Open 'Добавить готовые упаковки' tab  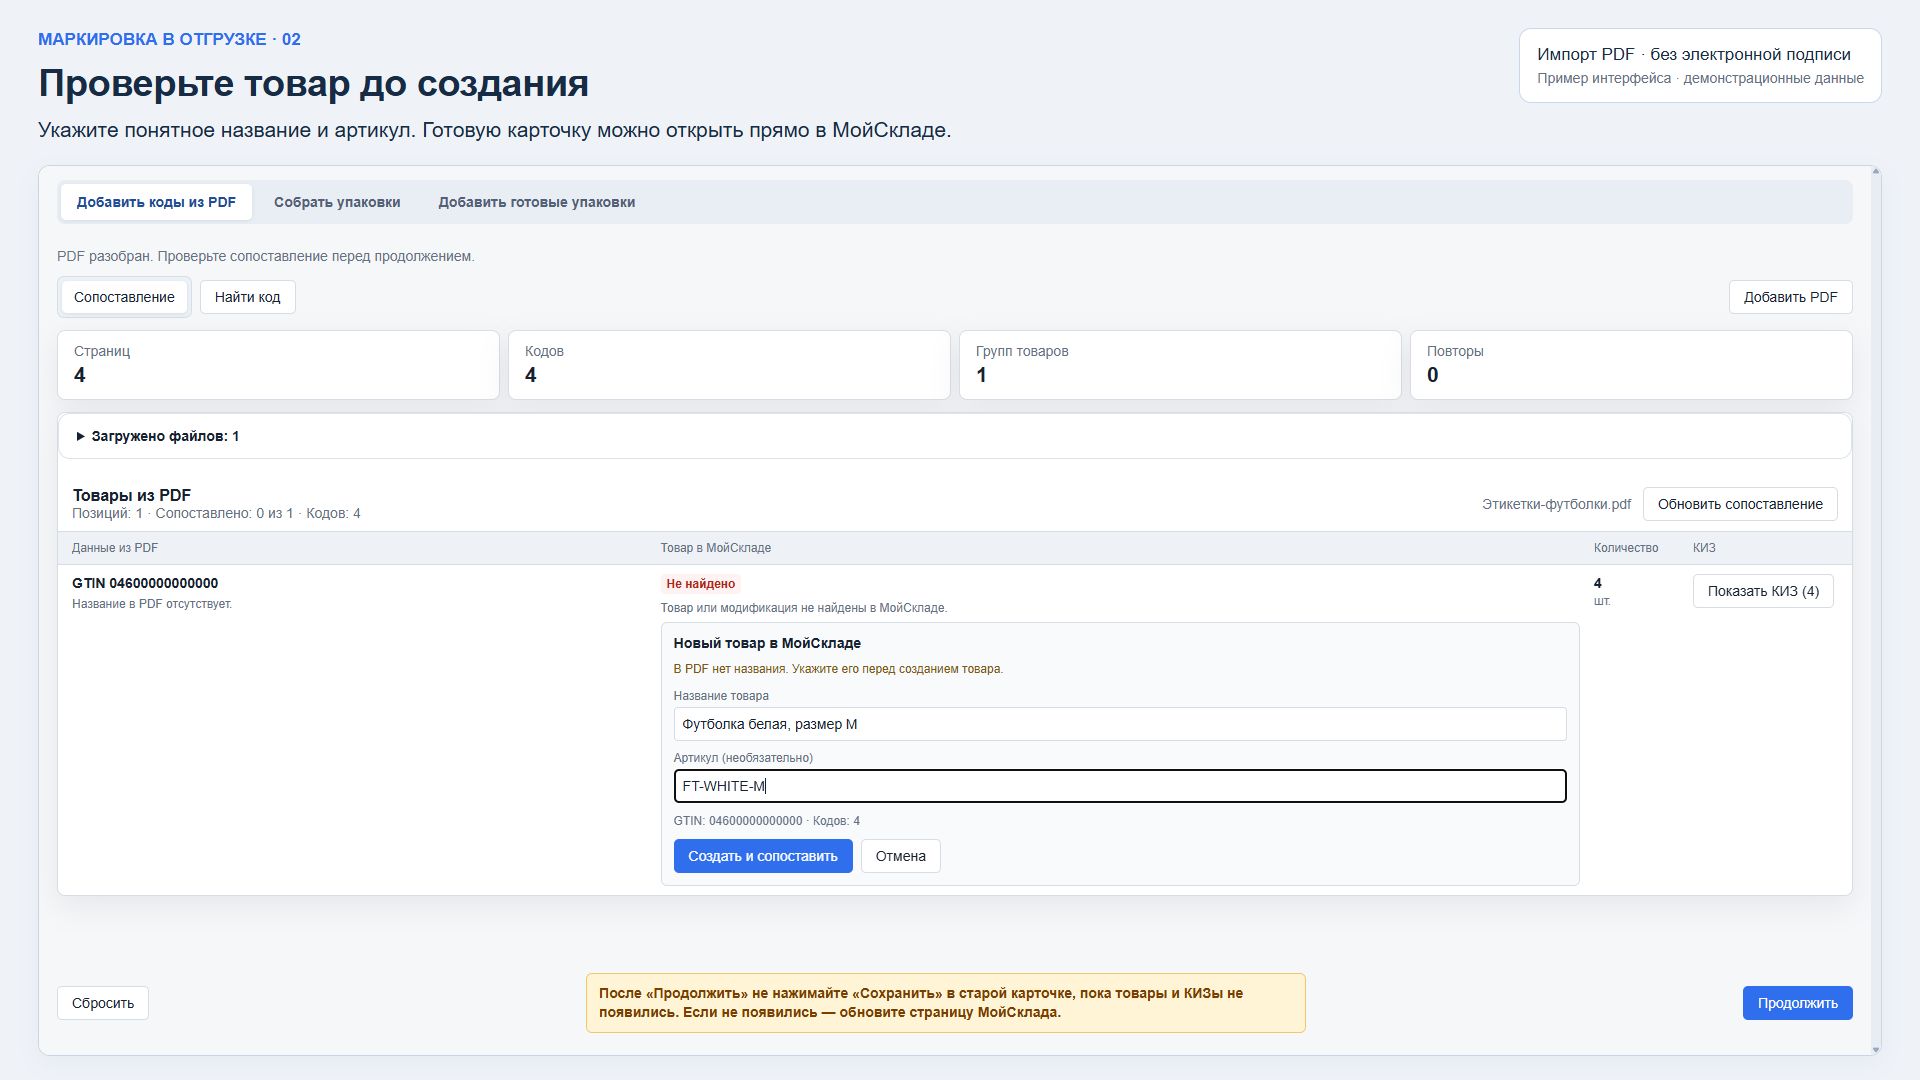pos(536,202)
